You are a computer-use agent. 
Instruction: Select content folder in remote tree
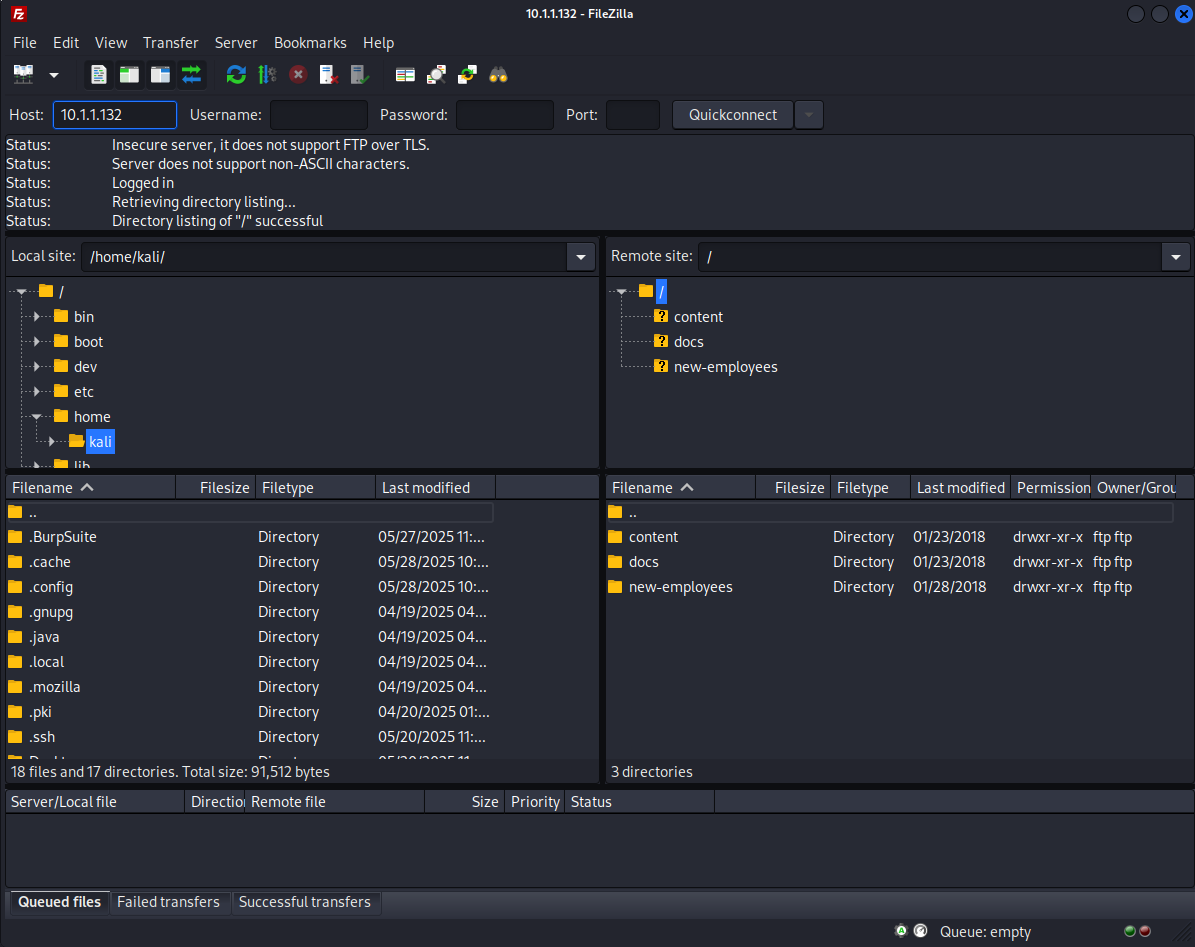click(x=698, y=317)
